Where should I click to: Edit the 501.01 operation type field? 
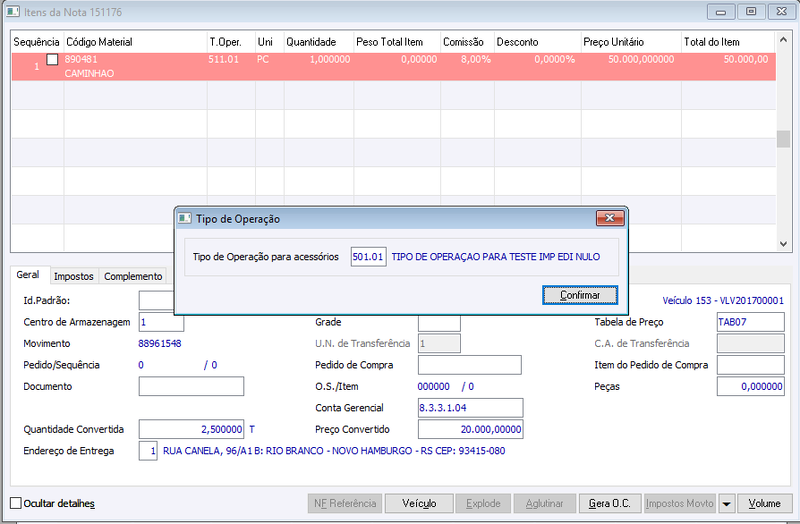click(x=368, y=257)
